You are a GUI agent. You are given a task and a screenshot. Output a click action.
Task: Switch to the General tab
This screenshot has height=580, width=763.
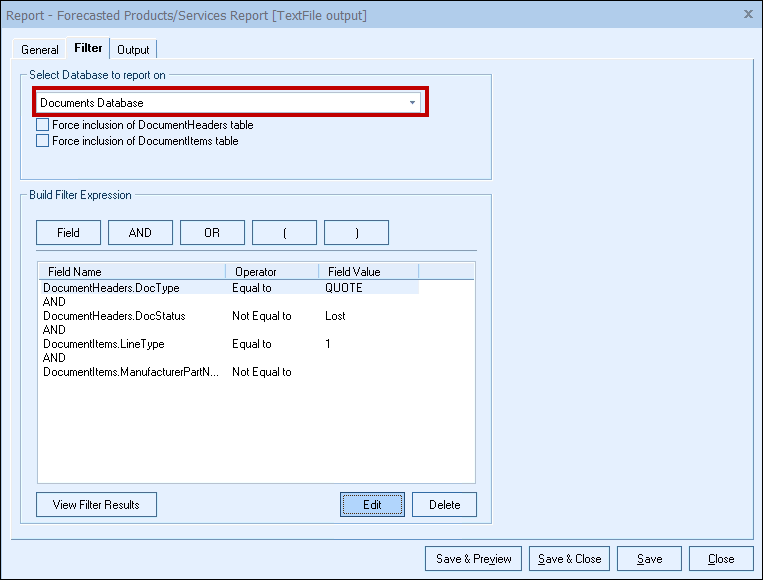tap(40, 50)
